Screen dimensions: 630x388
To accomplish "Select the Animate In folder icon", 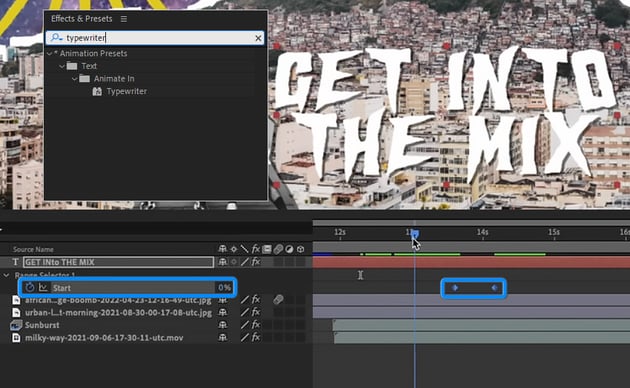I will tap(84, 78).
